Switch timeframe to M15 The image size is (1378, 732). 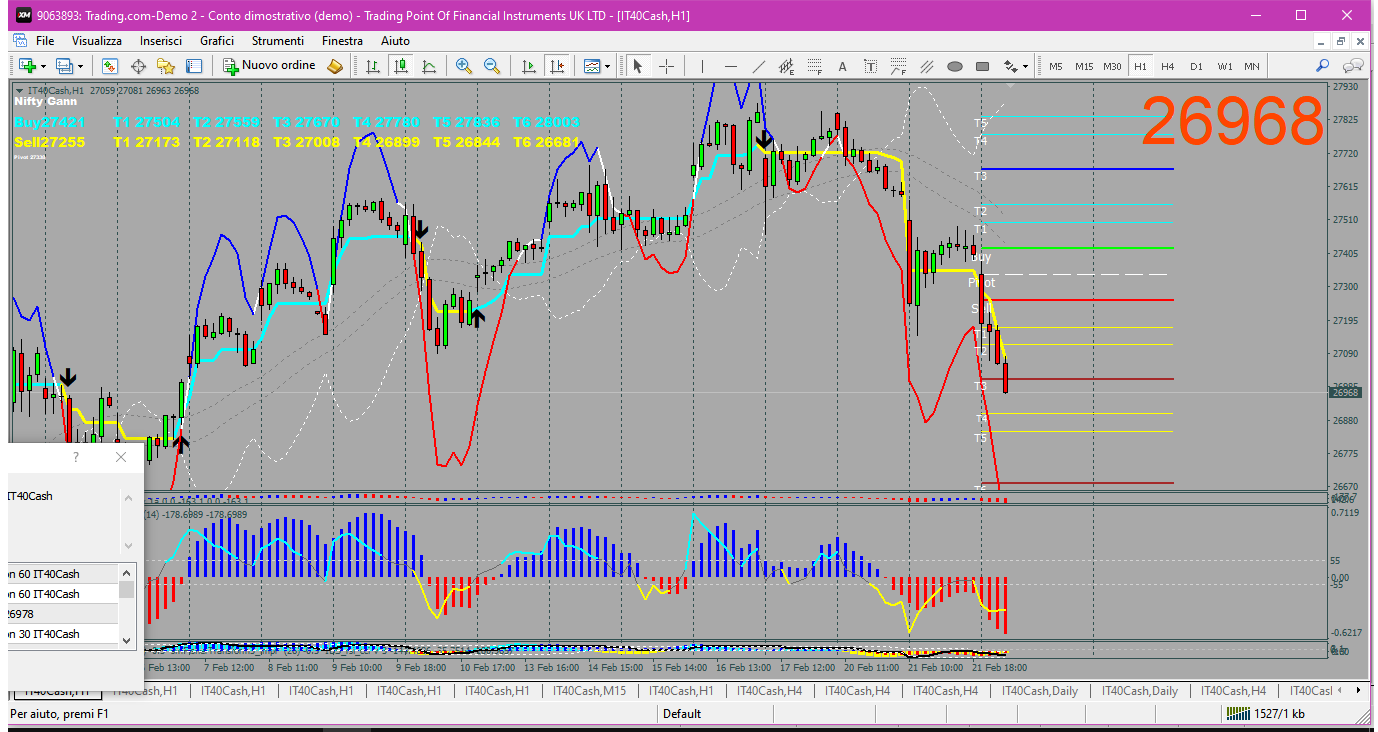[x=1084, y=66]
